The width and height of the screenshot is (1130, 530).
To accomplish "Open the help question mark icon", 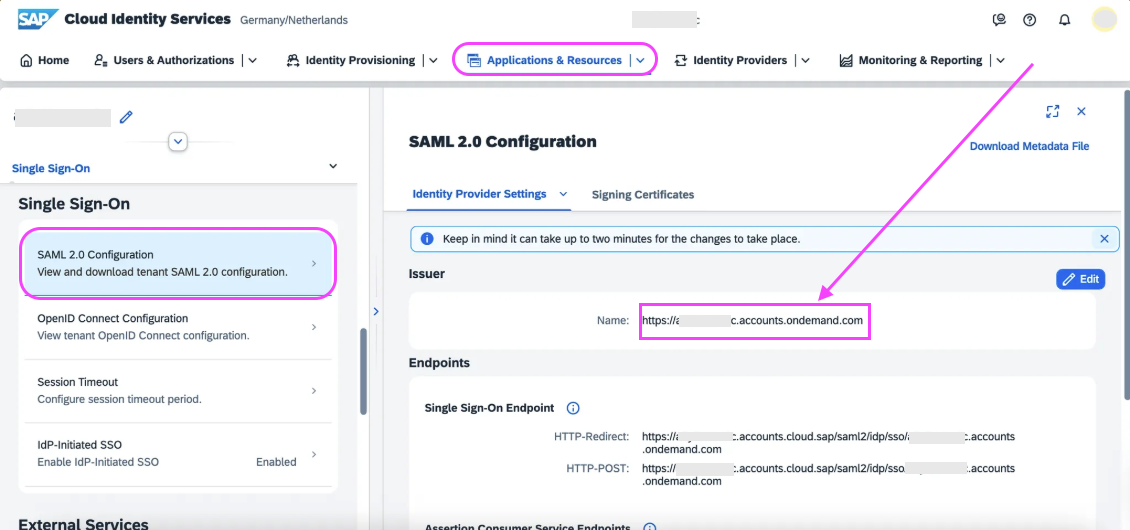I will pos(1030,19).
